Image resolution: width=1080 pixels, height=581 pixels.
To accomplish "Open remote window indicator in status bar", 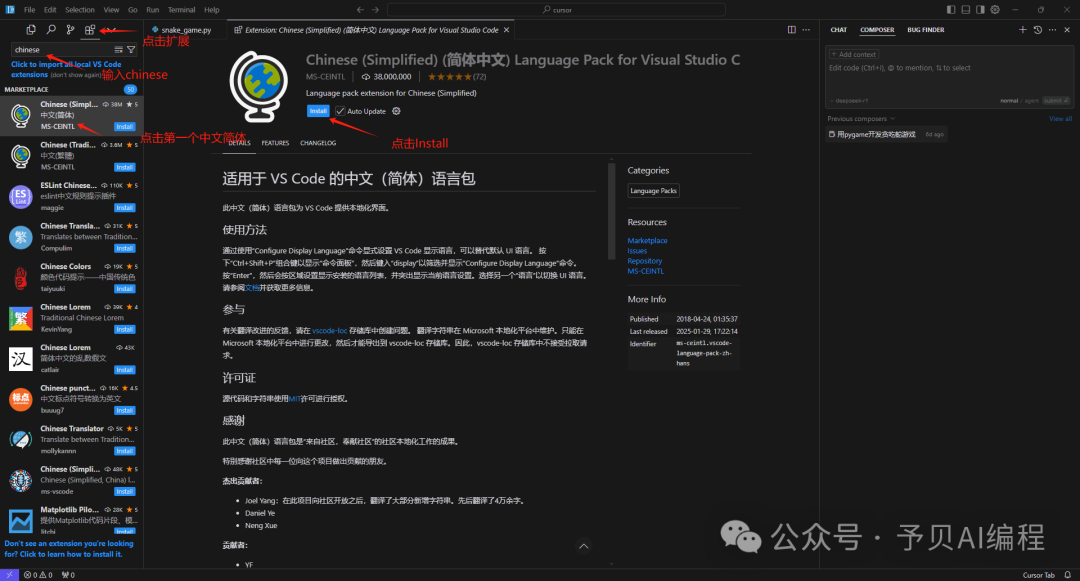I will (x=10, y=575).
